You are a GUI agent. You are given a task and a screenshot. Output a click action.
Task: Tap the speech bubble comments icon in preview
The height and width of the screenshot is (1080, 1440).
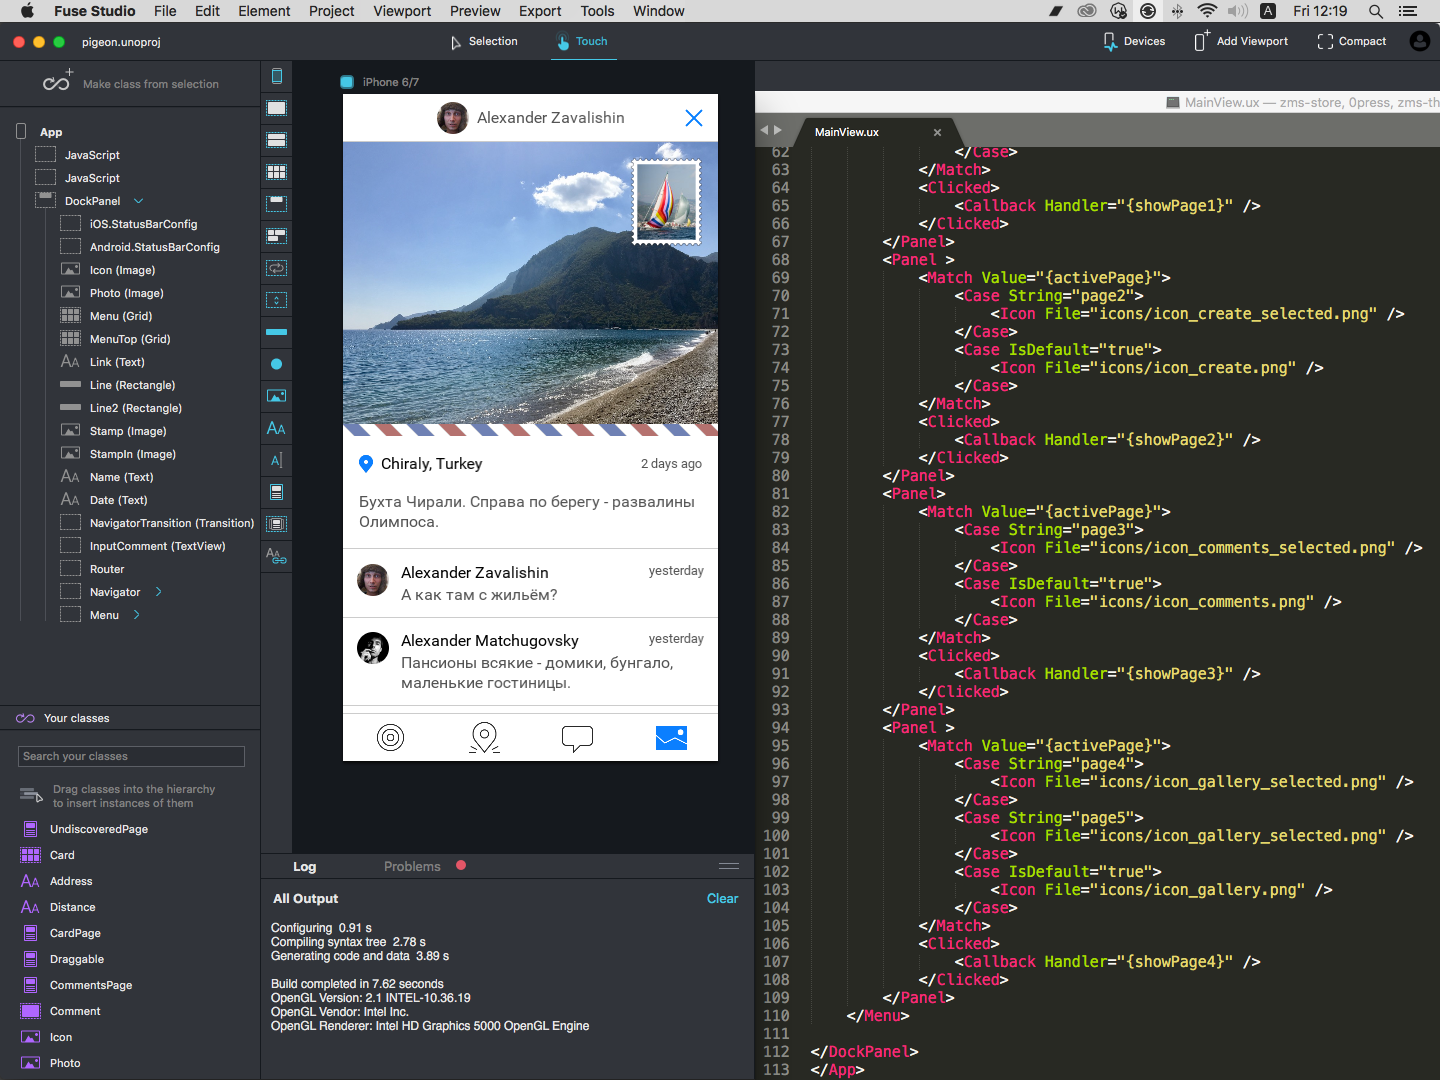tap(577, 738)
